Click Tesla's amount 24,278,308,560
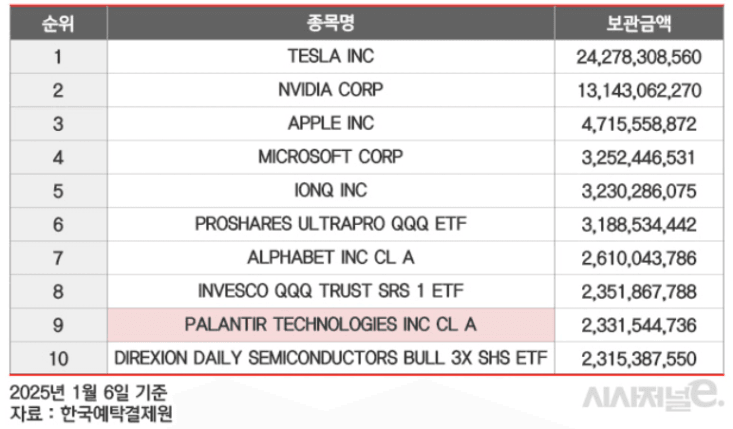 (638, 57)
